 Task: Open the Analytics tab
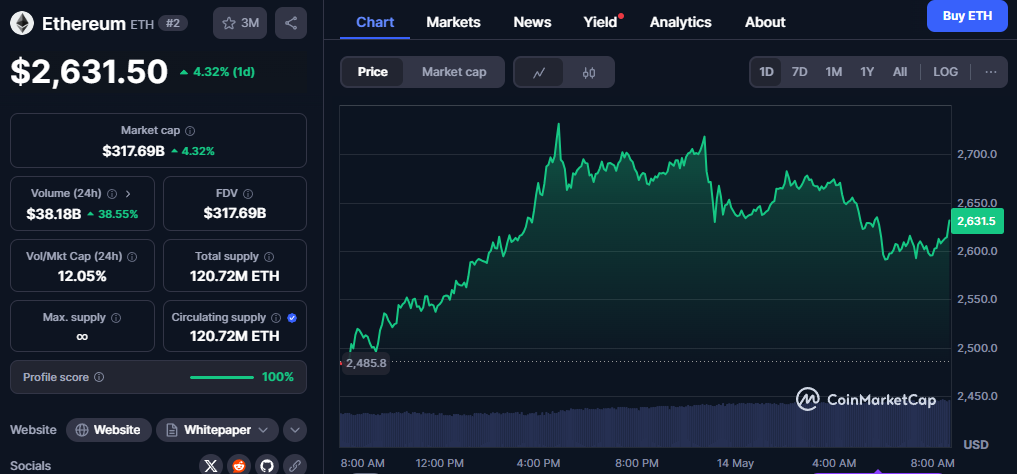[x=680, y=22]
